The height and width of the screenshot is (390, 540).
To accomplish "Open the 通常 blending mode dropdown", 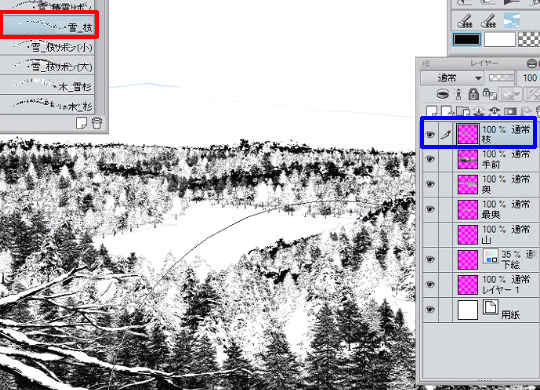I will tap(452, 78).
